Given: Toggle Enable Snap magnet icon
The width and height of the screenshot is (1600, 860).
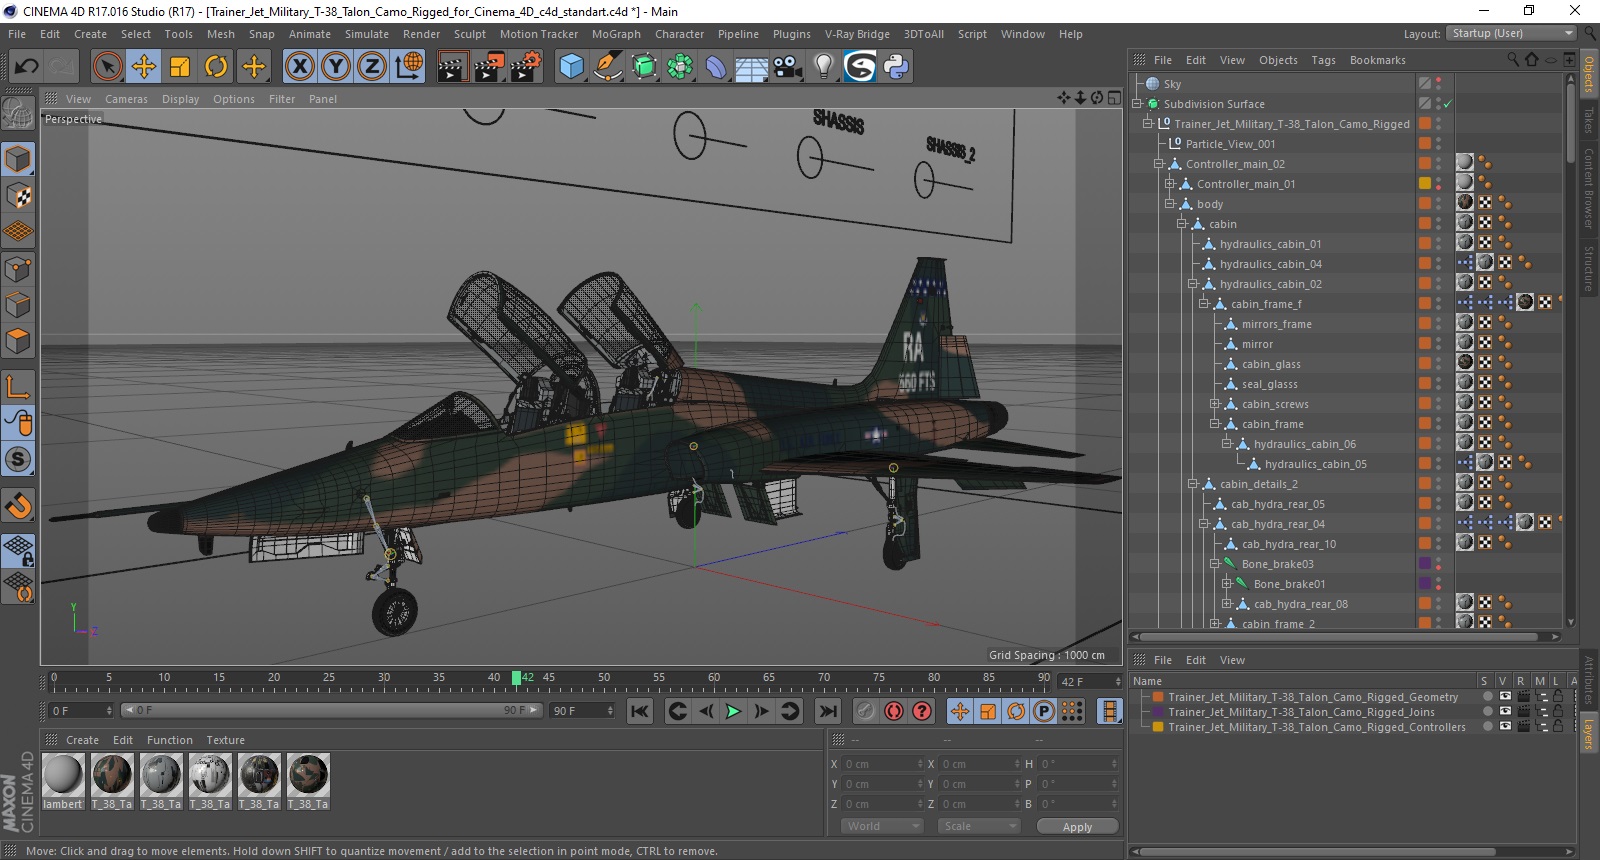Looking at the screenshot, I should click(18, 506).
